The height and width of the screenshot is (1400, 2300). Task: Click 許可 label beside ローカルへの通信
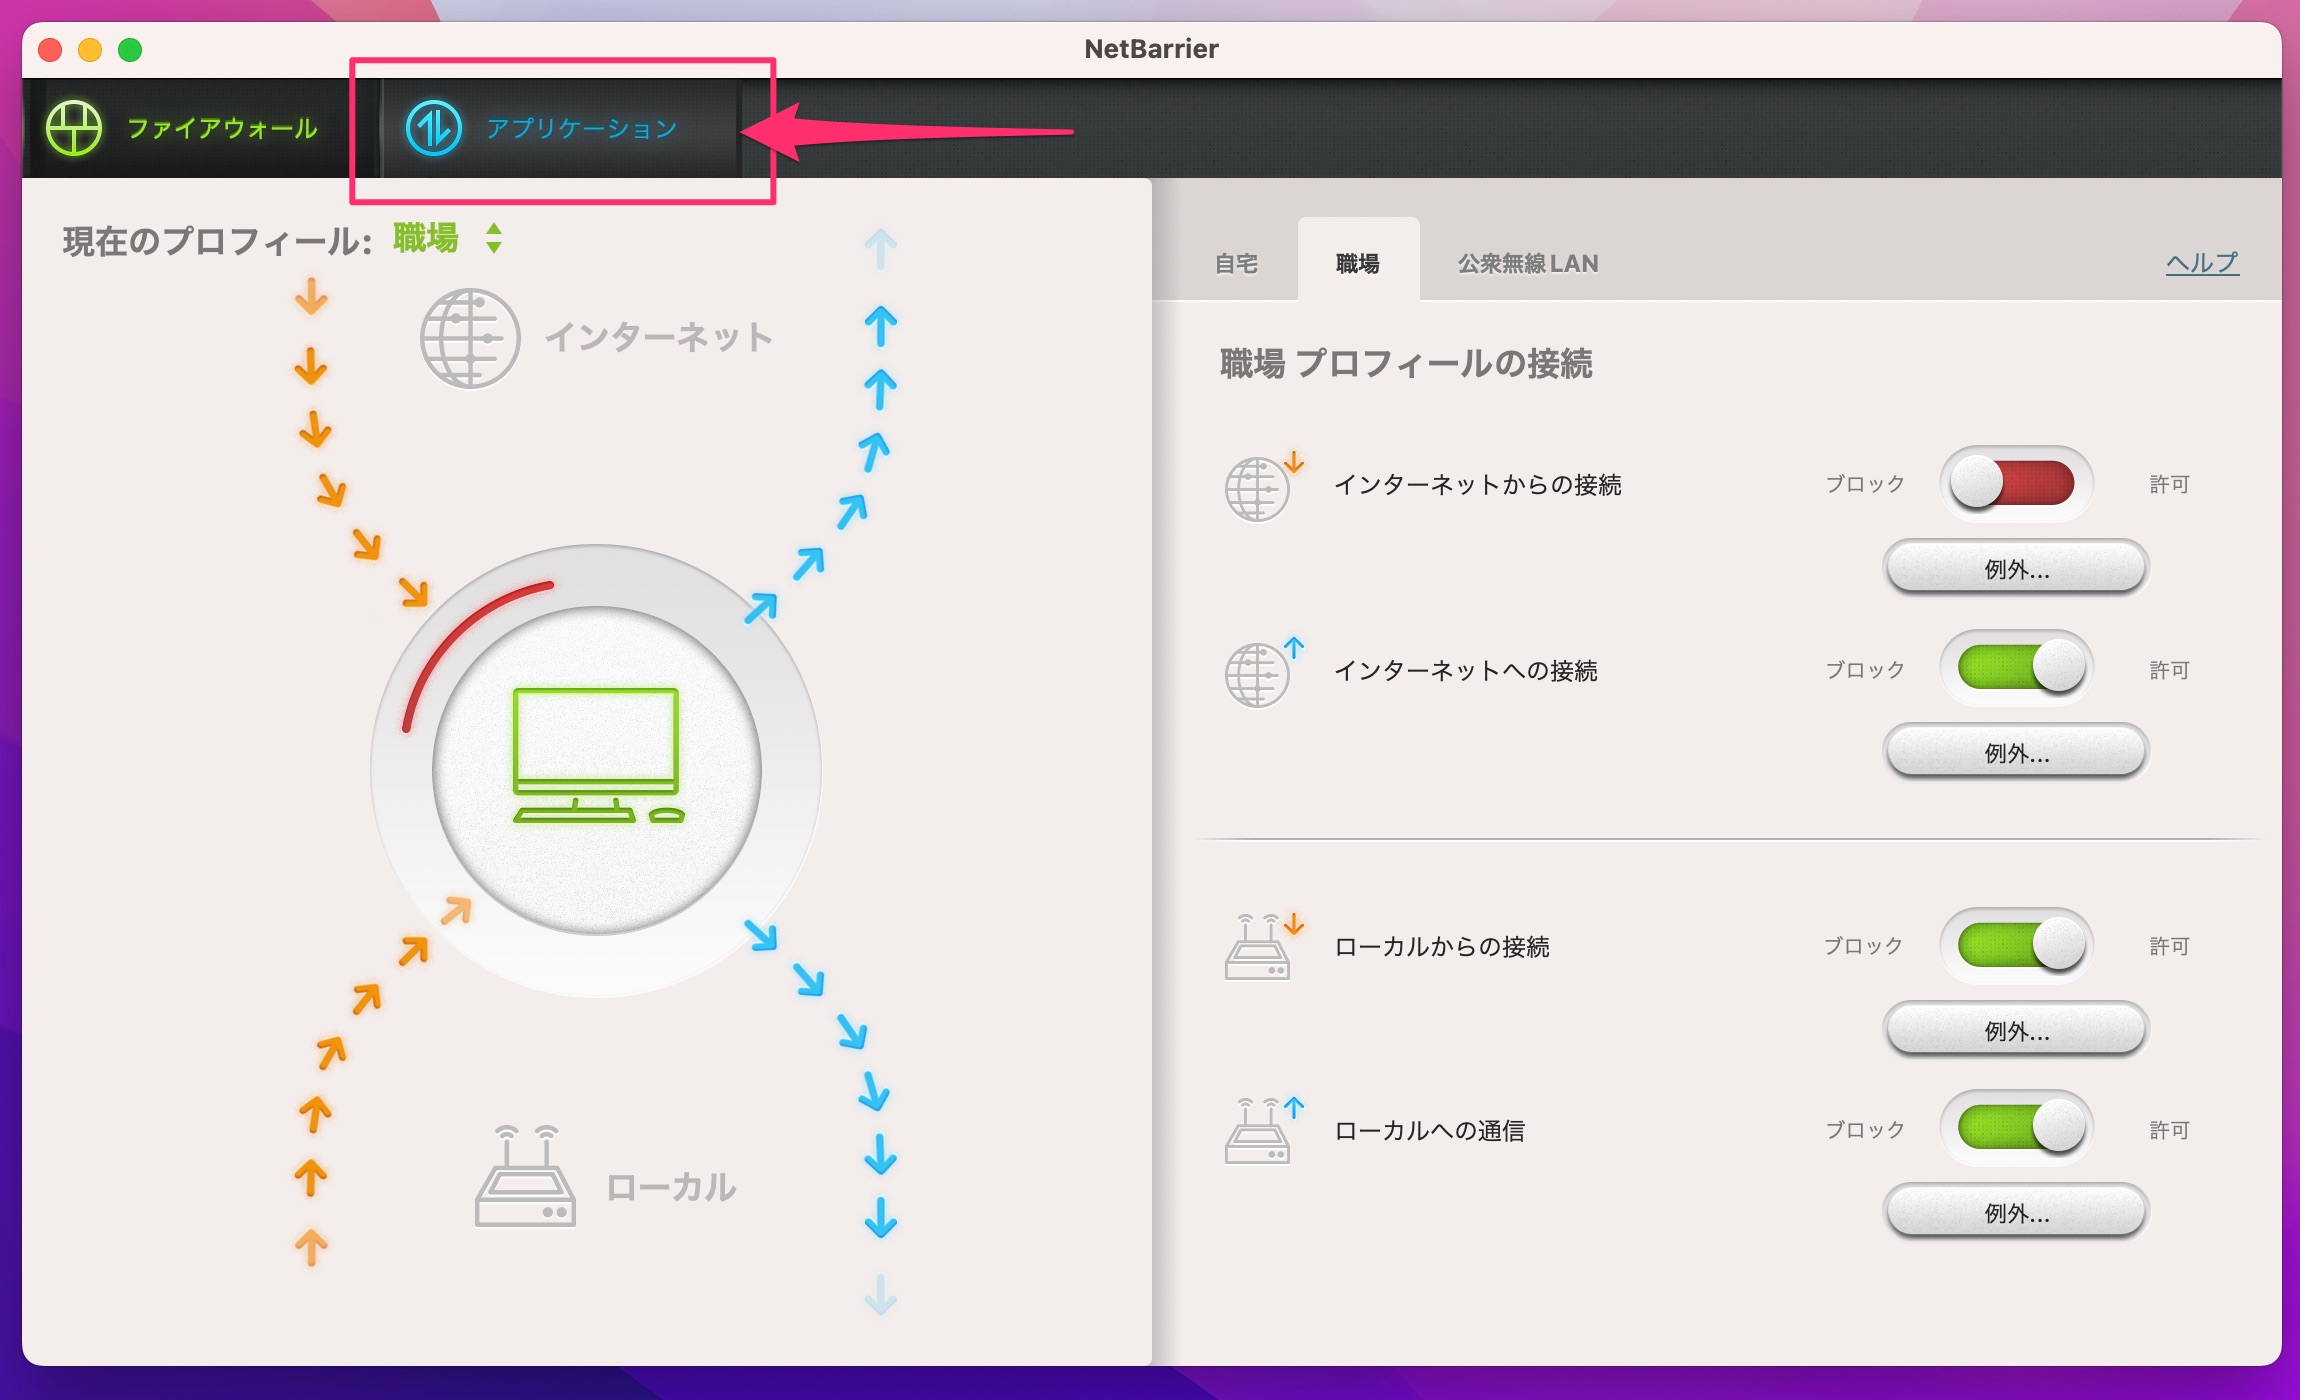coord(2170,1130)
